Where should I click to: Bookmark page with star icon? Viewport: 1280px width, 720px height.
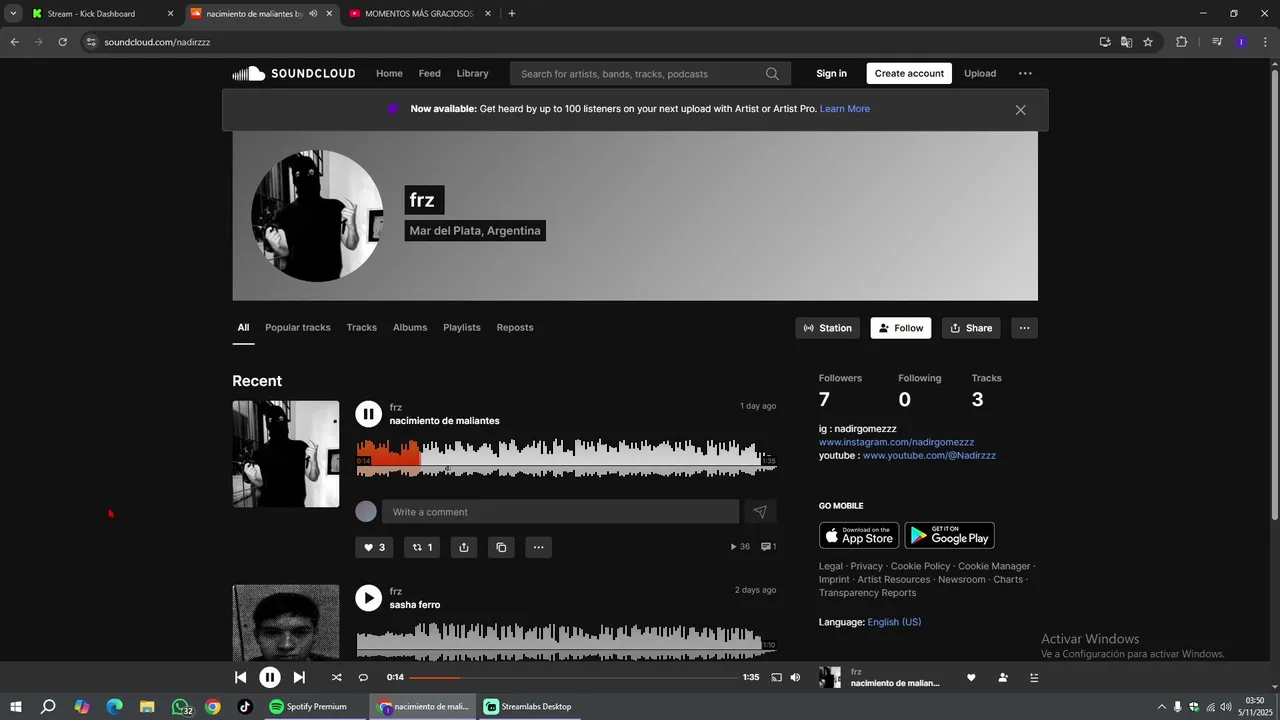(1148, 42)
